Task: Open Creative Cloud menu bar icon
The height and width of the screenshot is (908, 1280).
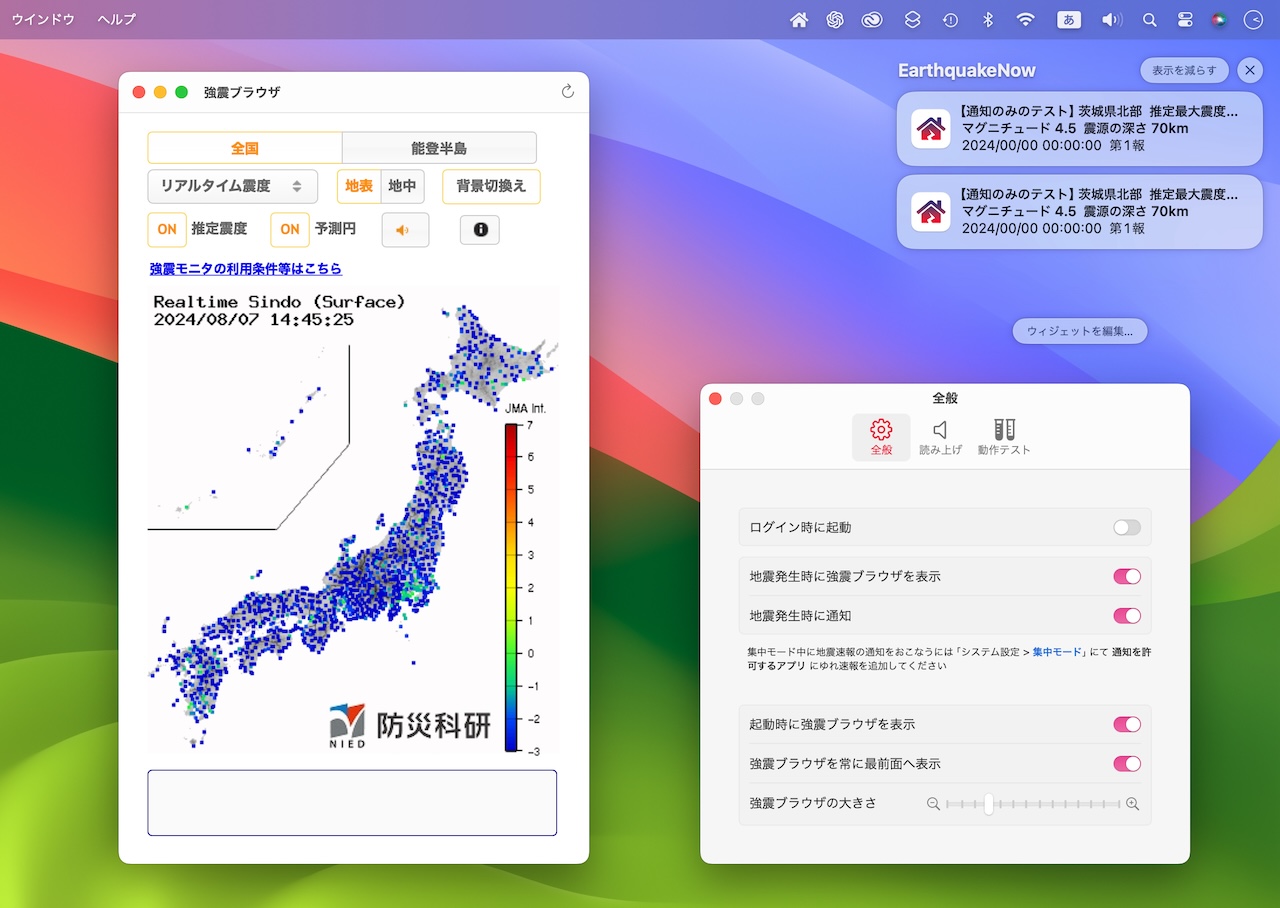Action: pos(873,20)
